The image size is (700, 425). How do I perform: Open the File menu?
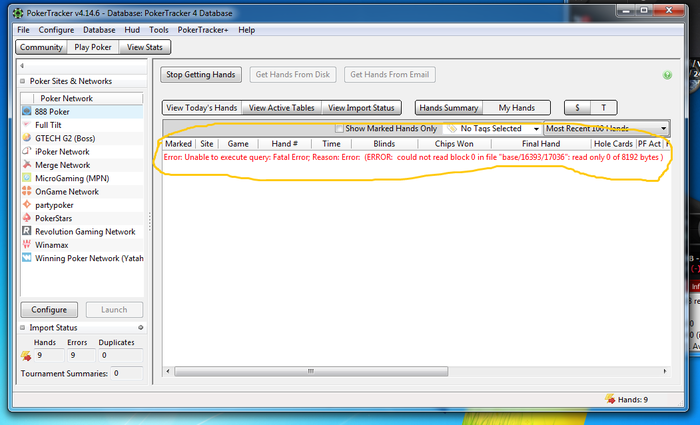pos(23,30)
